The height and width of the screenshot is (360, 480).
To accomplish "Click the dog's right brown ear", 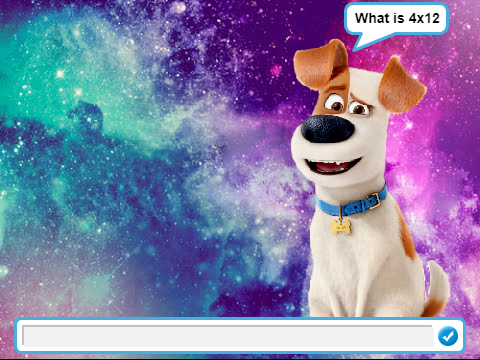I will point(402,86).
